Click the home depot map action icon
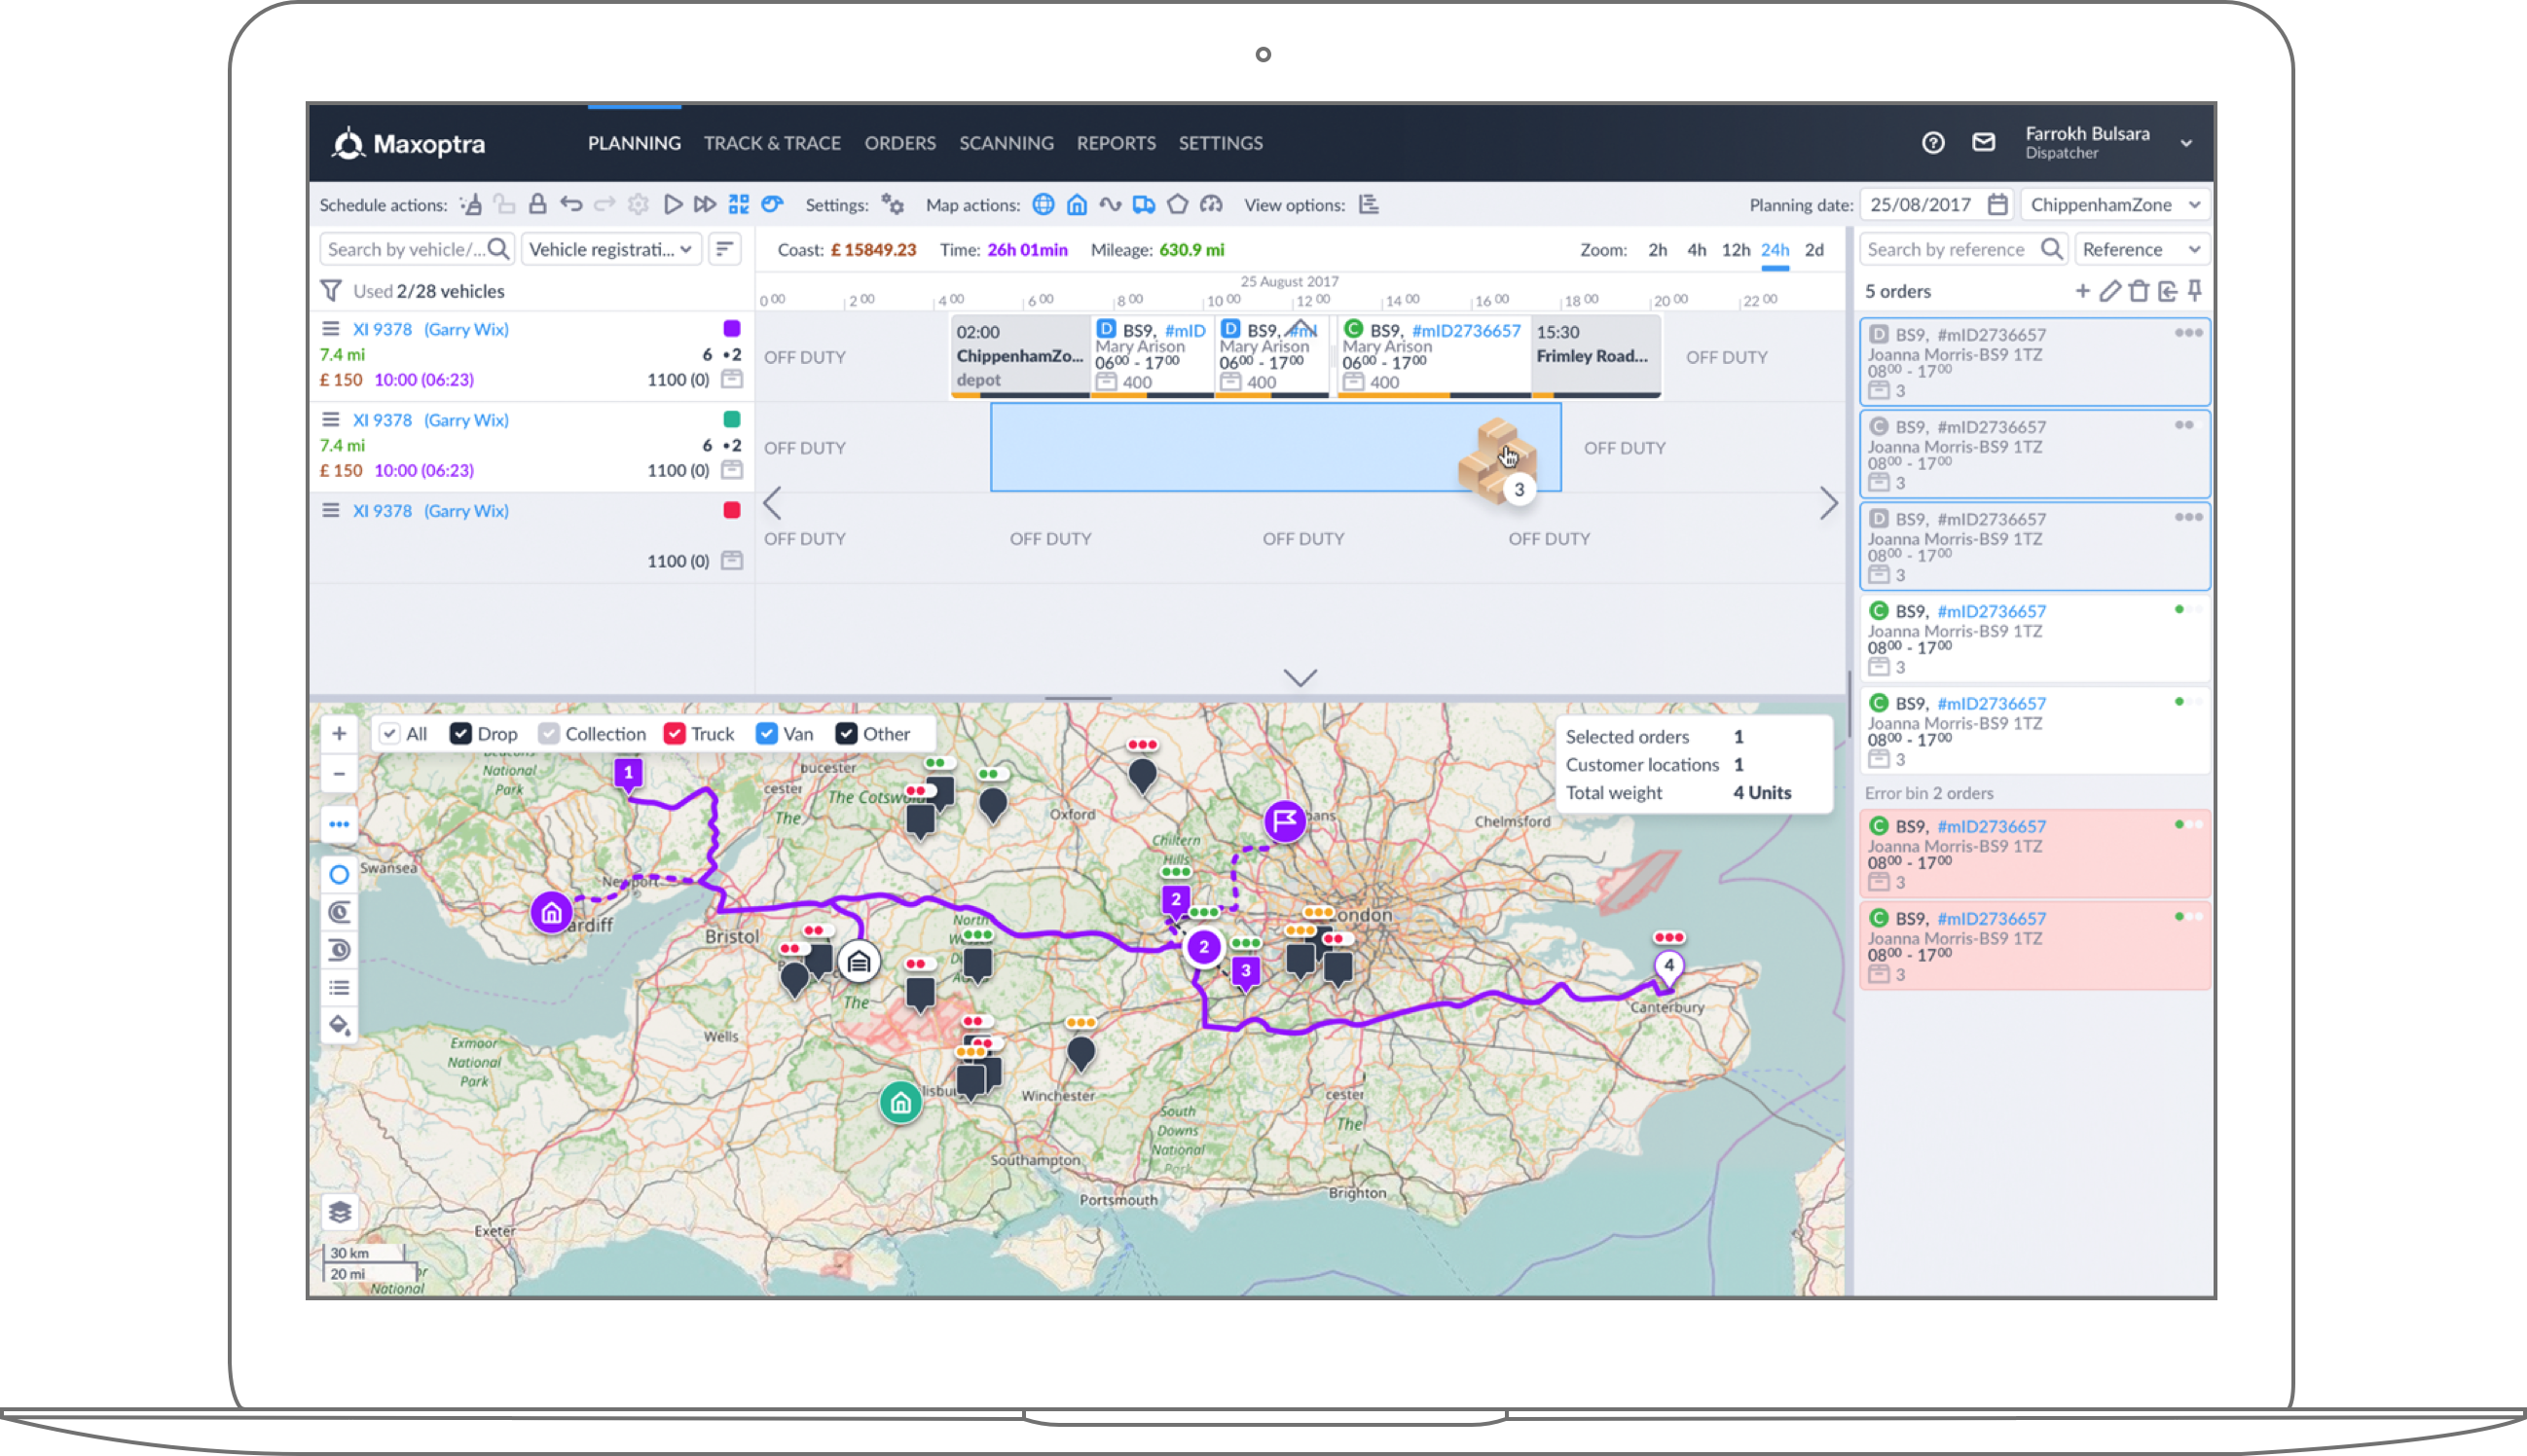Viewport: 2527px width, 1456px height. pos(1076,204)
